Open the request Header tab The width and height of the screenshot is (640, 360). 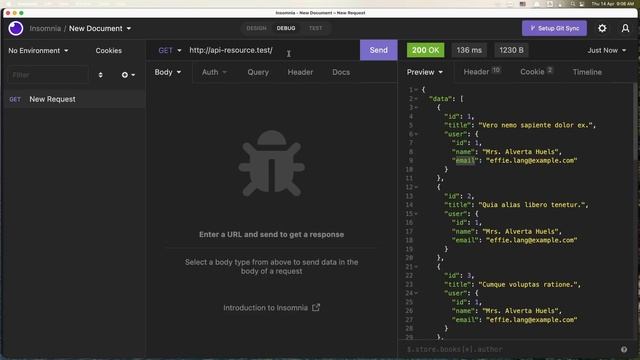pos(300,72)
